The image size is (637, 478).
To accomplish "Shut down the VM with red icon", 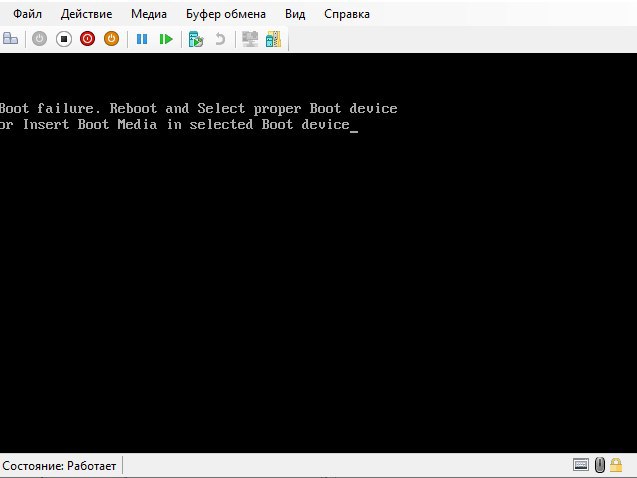I will (87, 39).
